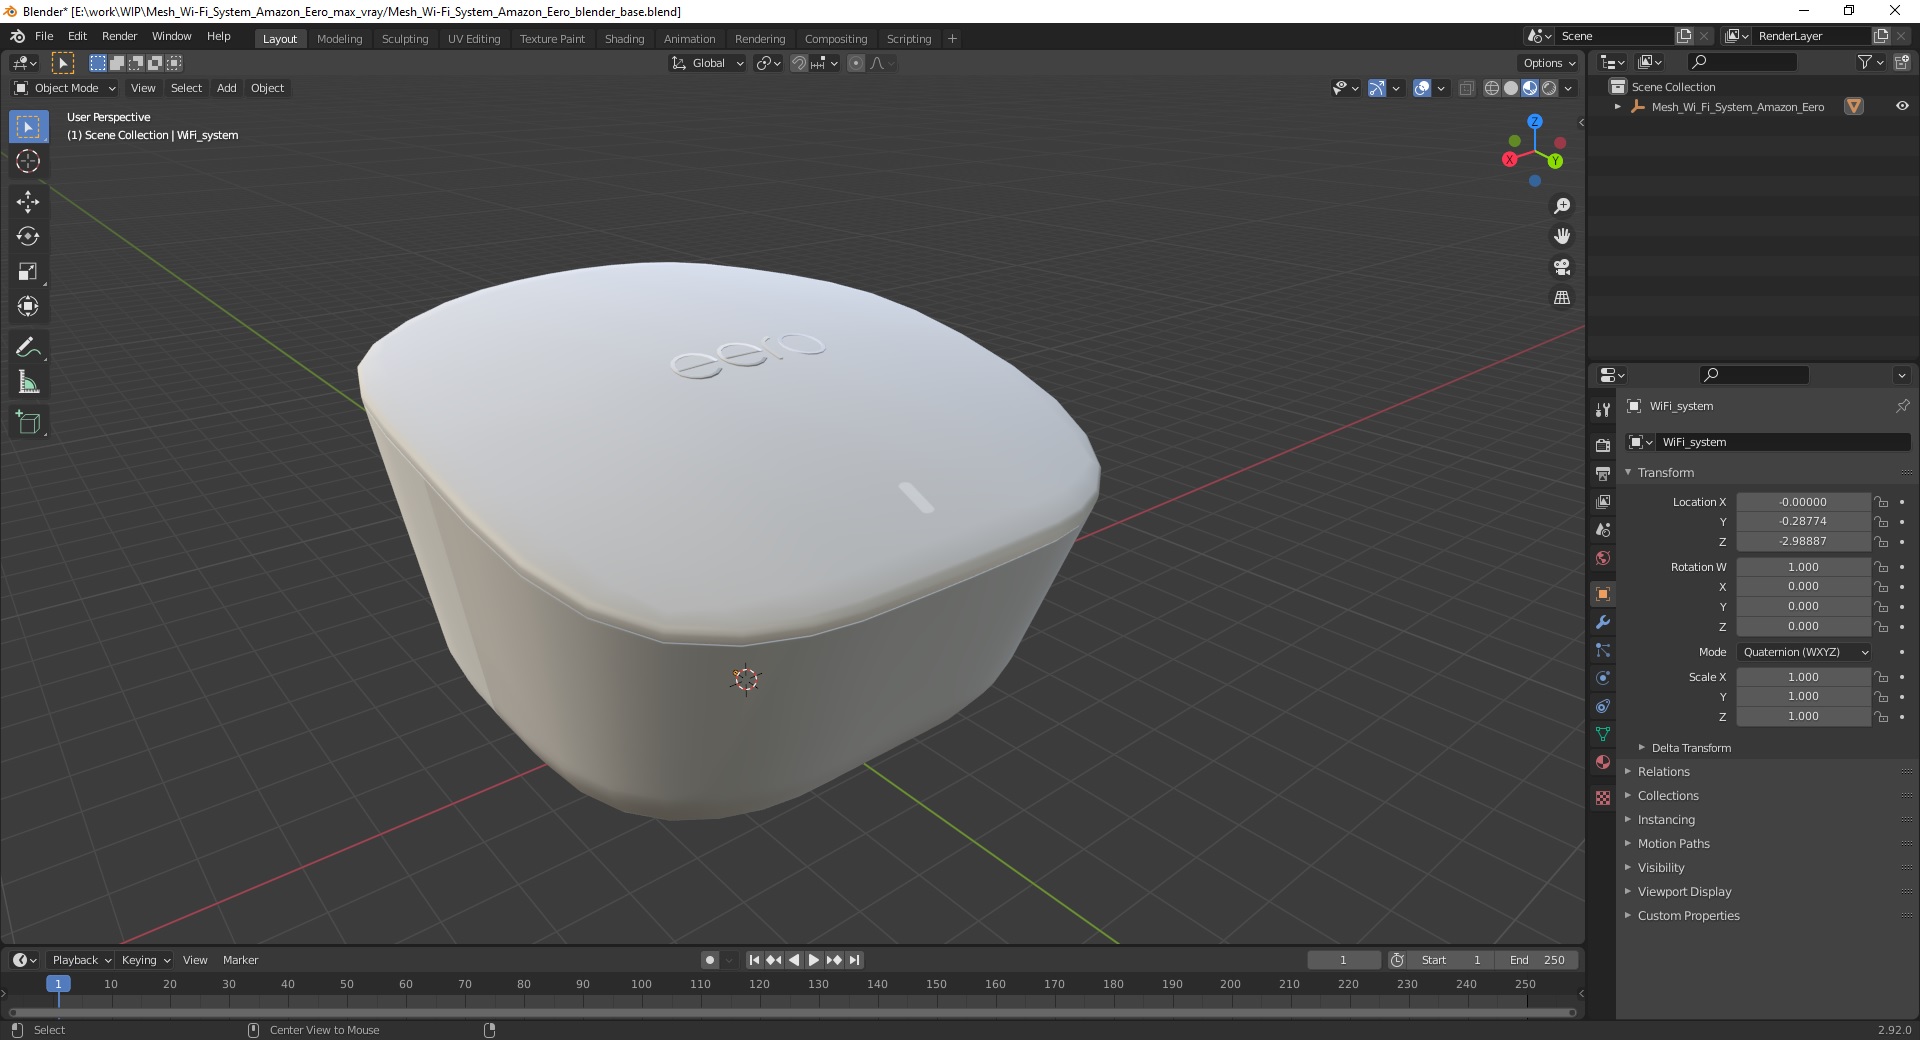1920x1040 pixels.
Task: Choose the Move tool
Action: tap(28, 202)
